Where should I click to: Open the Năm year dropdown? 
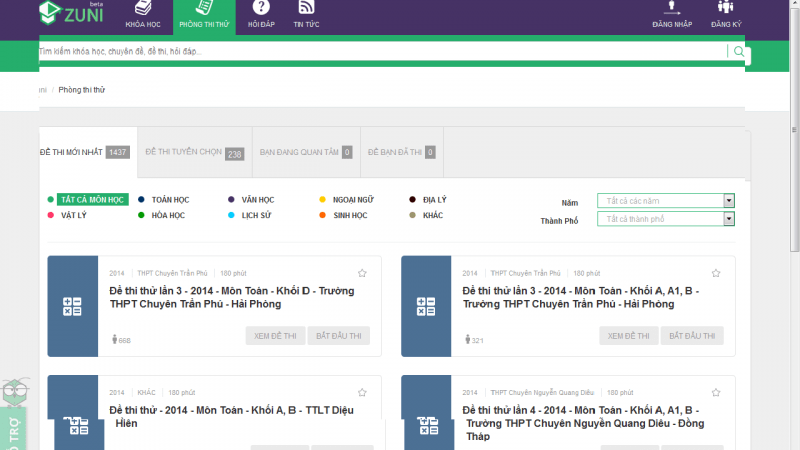(666, 201)
